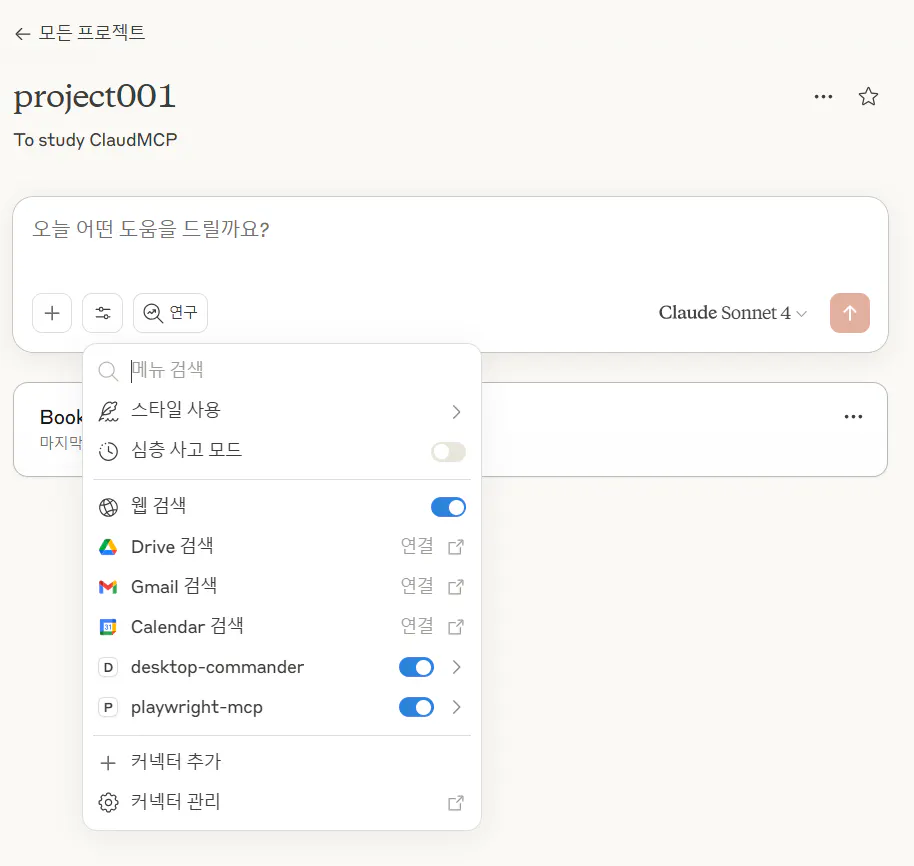Disable the playwright-mcp toggle
Image resolution: width=914 pixels, height=866 pixels.
pos(416,707)
